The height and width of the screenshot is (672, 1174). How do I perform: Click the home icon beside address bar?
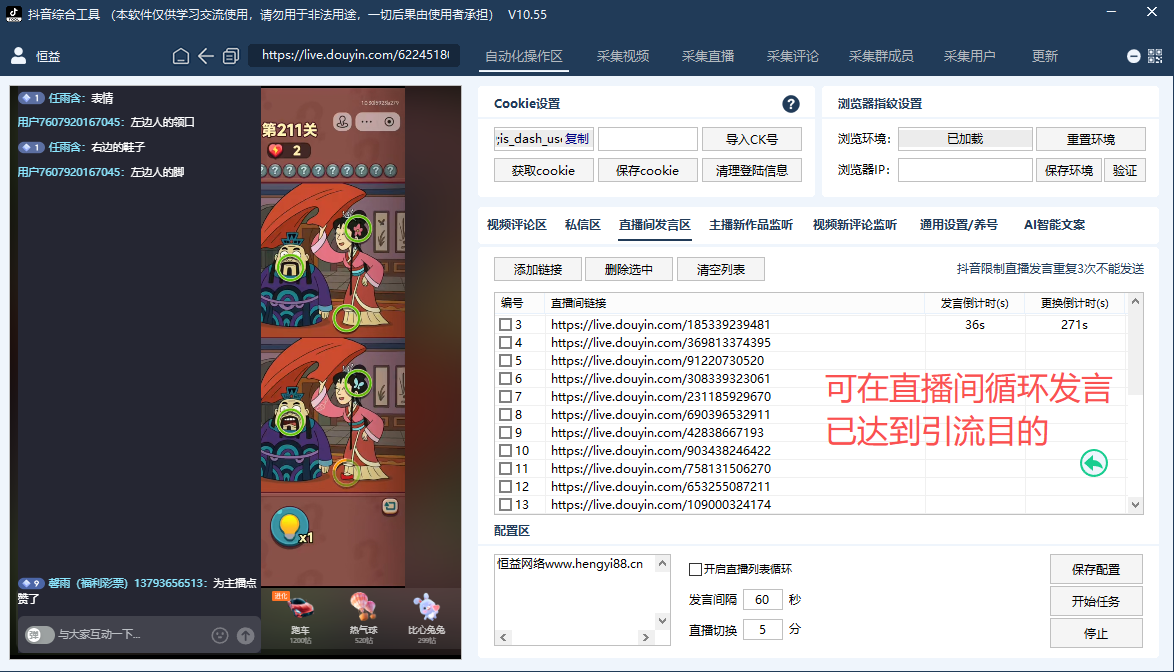click(x=180, y=56)
